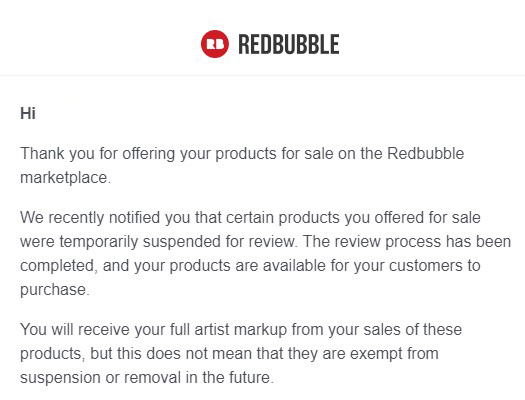Click "Redbubble" in the first paragraph

(x=426, y=154)
